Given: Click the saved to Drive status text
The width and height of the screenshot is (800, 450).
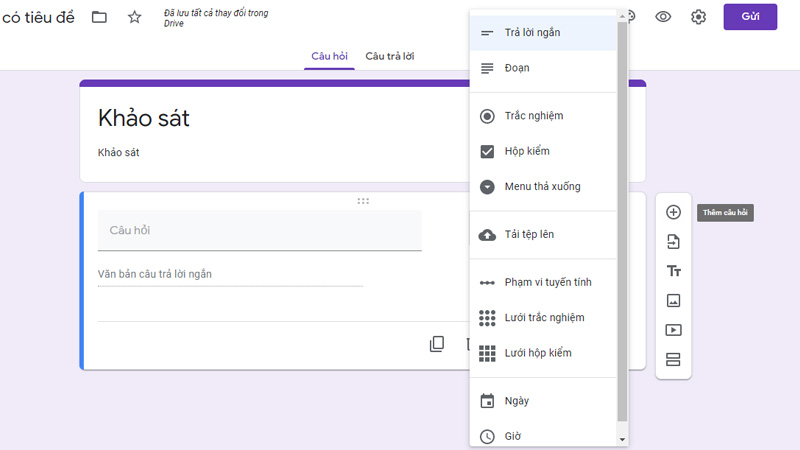Looking at the screenshot, I should (x=216, y=18).
